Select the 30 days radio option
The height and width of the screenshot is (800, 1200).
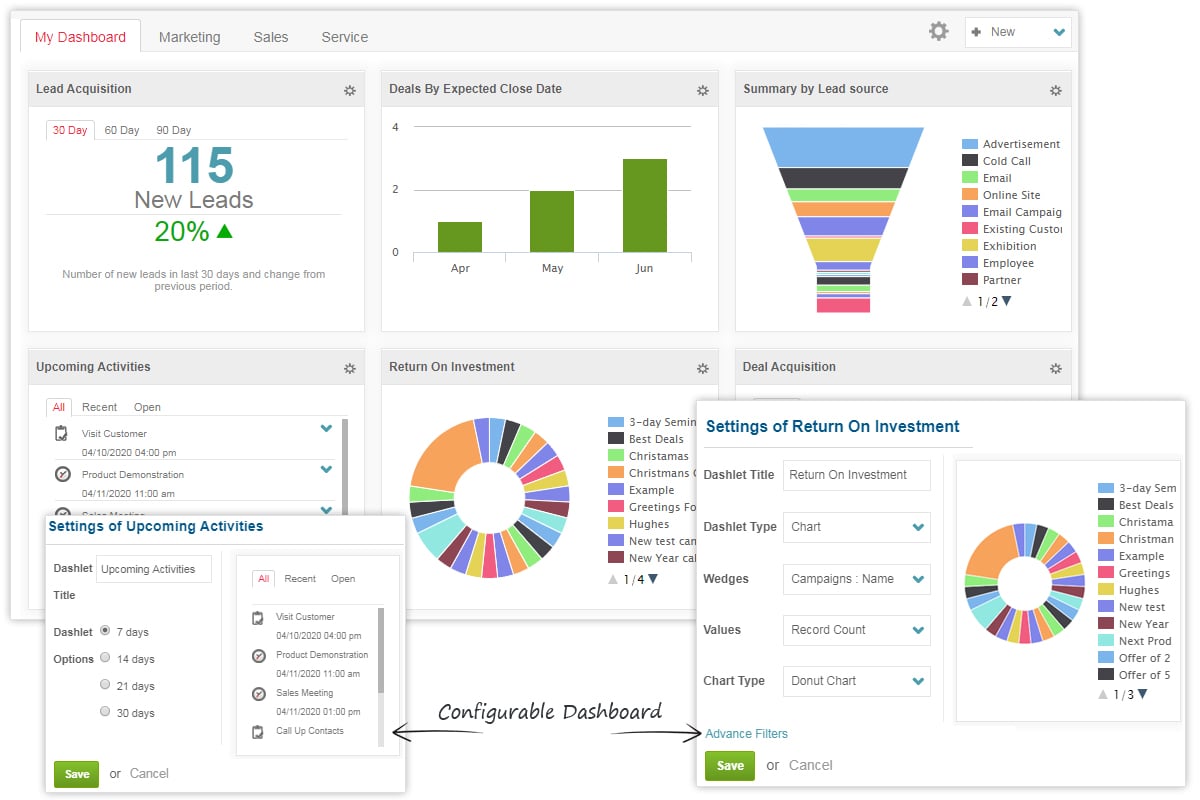(x=104, y=713)
